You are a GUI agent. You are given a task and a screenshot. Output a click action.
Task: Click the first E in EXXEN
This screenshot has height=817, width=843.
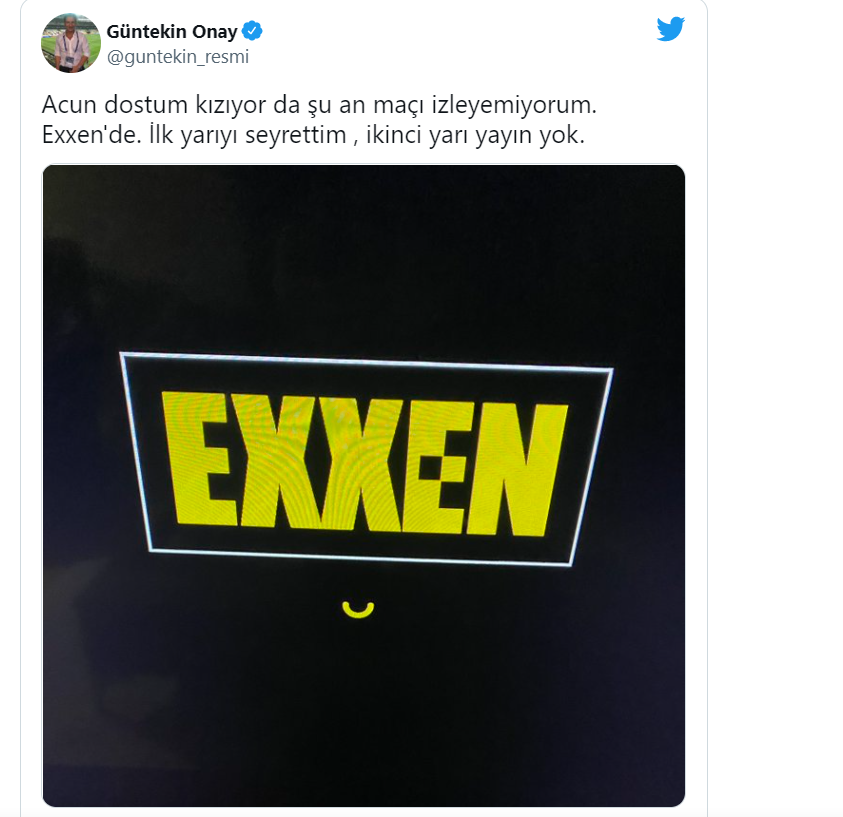point(200,458)
